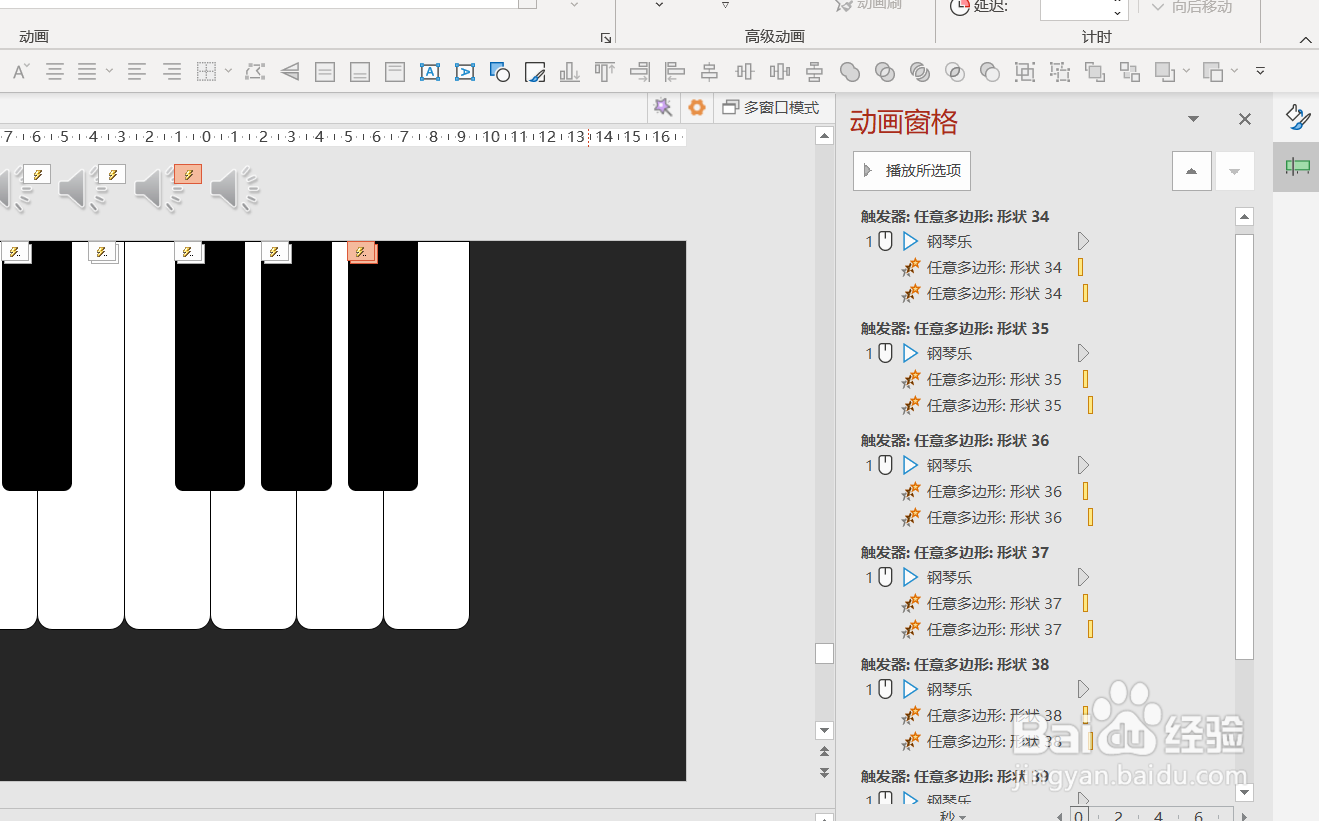Click the ungroup objects icon
Image resolution: width=1319 pixels, height=821 pixels.
(1060, 72)
